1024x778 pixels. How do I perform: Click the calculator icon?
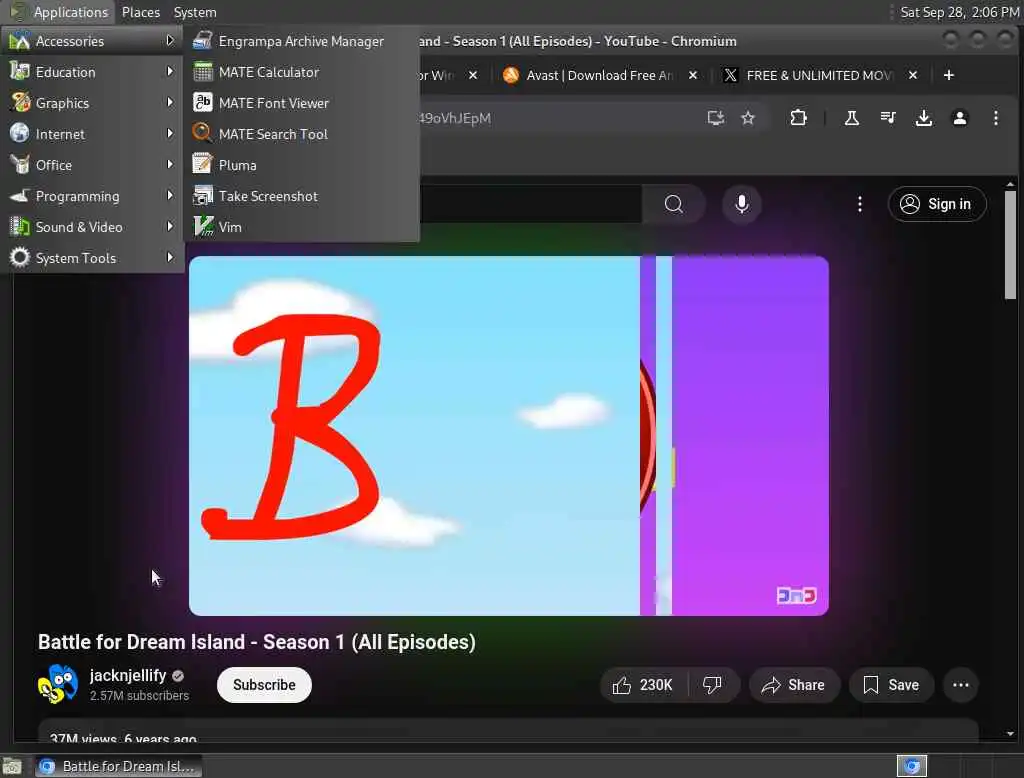coord(202,72)
